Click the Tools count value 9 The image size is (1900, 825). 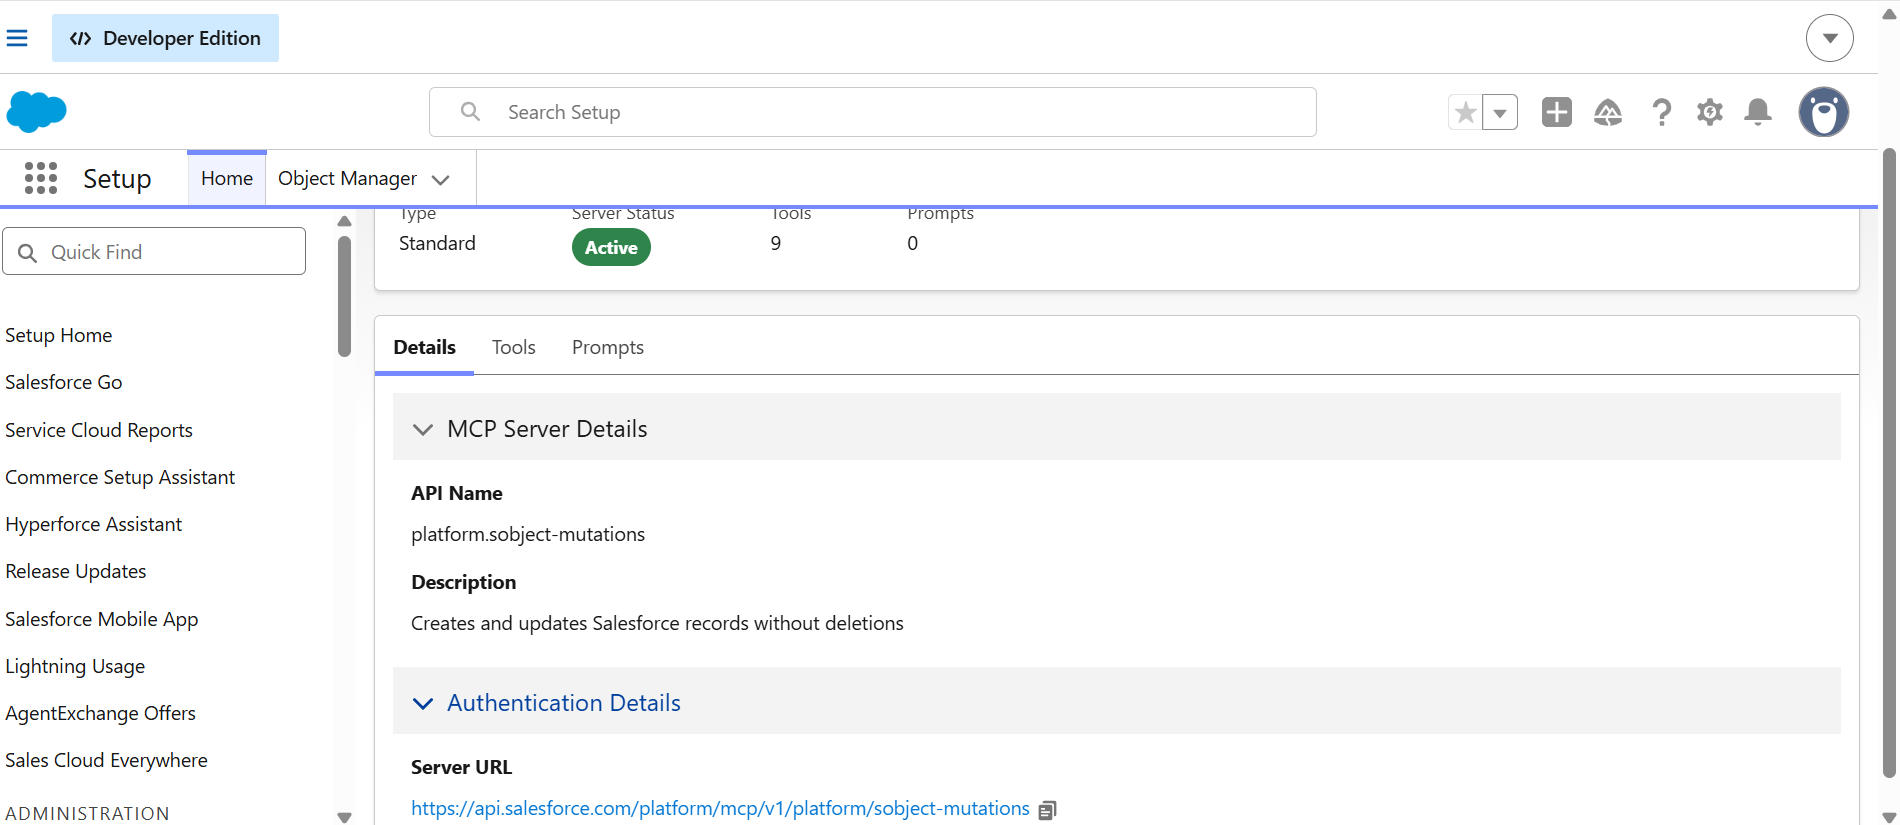pos(776,243)
